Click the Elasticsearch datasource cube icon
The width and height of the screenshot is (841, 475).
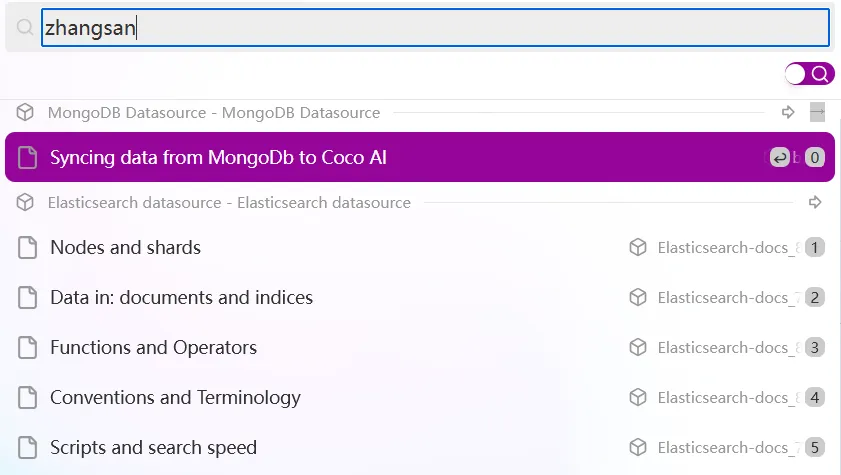pos(25,203)
